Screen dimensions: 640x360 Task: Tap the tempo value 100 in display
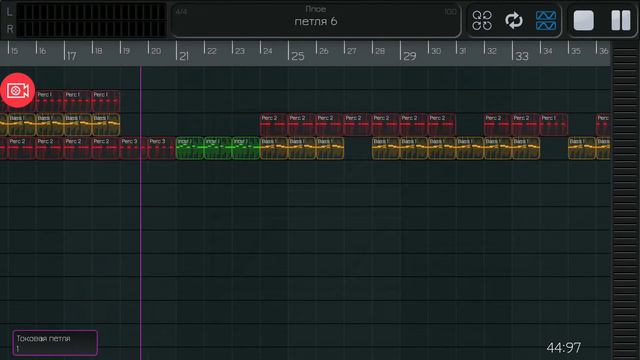click(450, 12)
